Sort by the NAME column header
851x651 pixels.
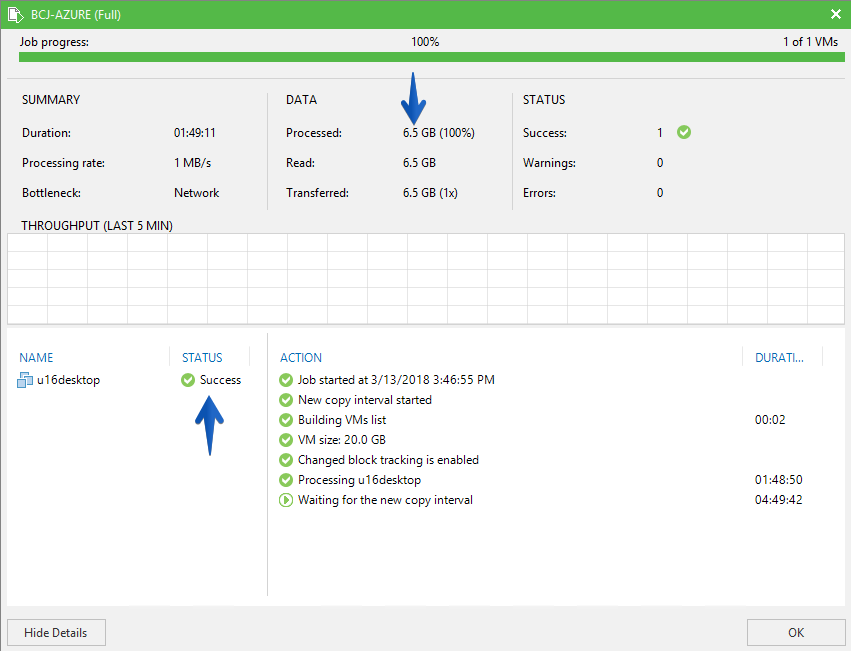tap(36, 358)
